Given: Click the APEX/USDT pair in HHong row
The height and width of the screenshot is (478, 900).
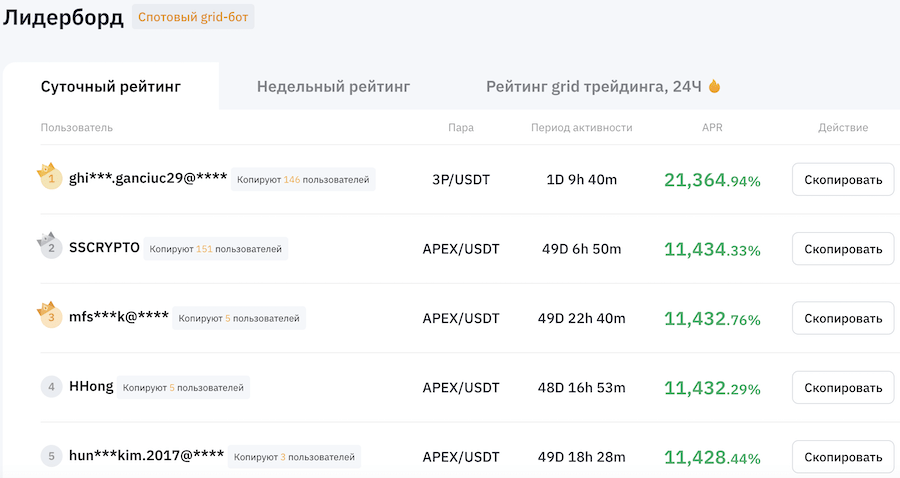Looking at the screenshot, I should [461, 388].
